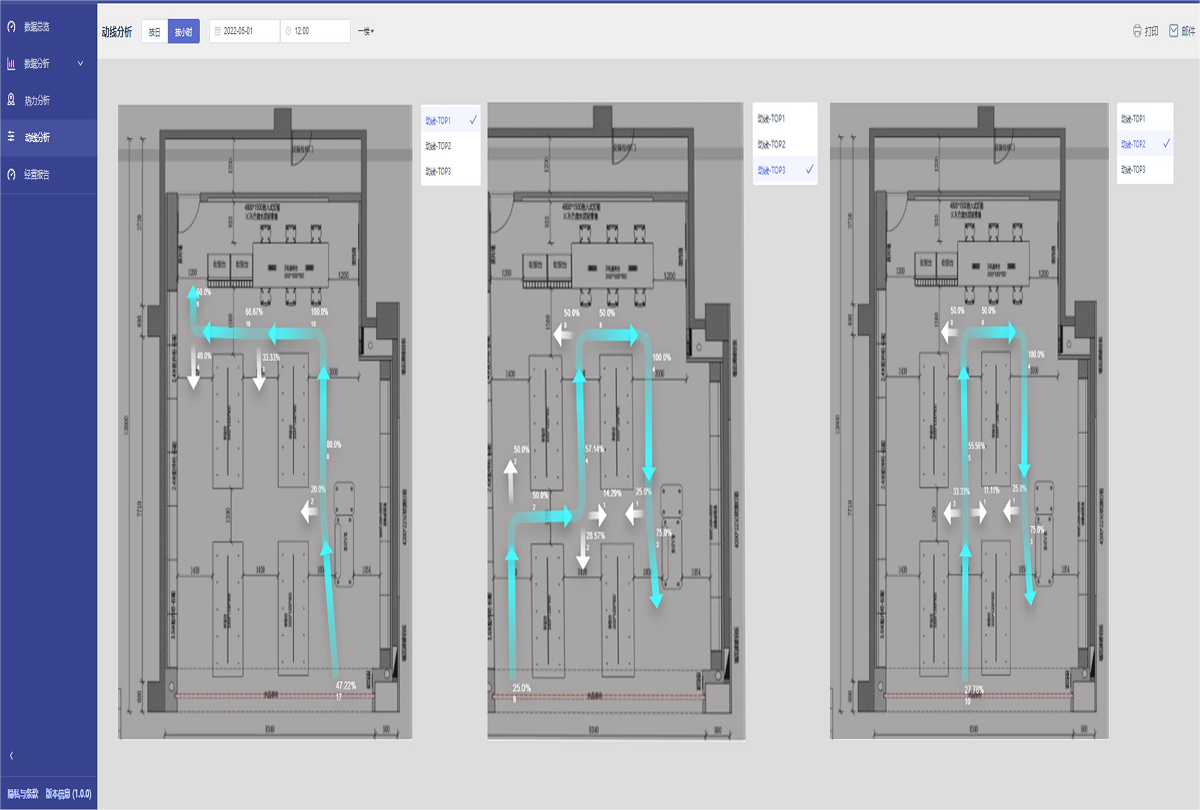Switch to 按日 daily view
Screen dimensions: 1200x810
click(154, 31)
